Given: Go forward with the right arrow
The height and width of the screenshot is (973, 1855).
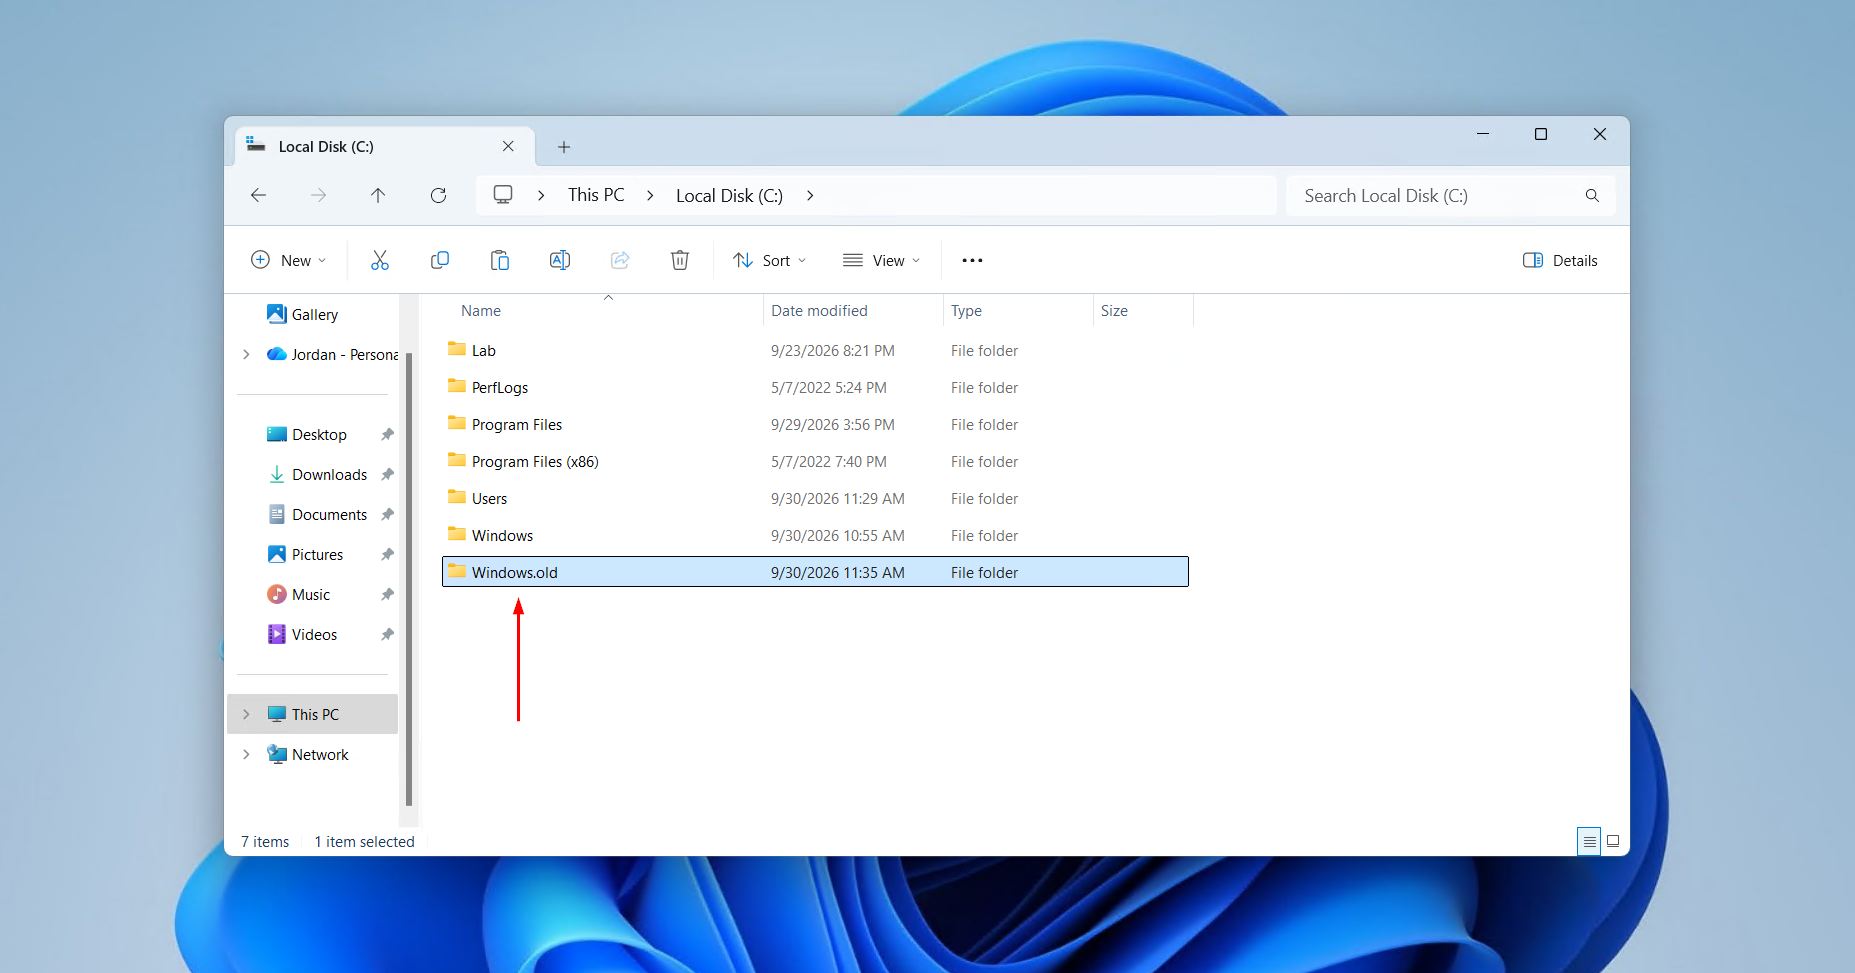Looking at the screenshot, I should [x=318, y=195].
